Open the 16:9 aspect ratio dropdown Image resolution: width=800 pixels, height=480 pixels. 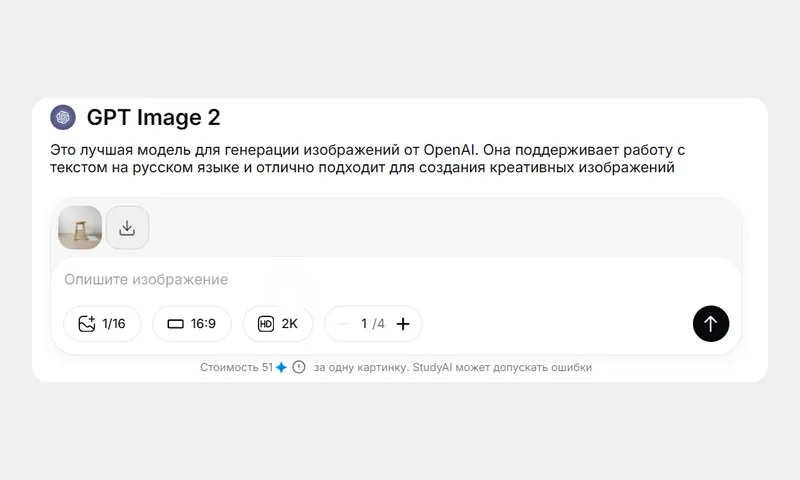pos(192,324)
